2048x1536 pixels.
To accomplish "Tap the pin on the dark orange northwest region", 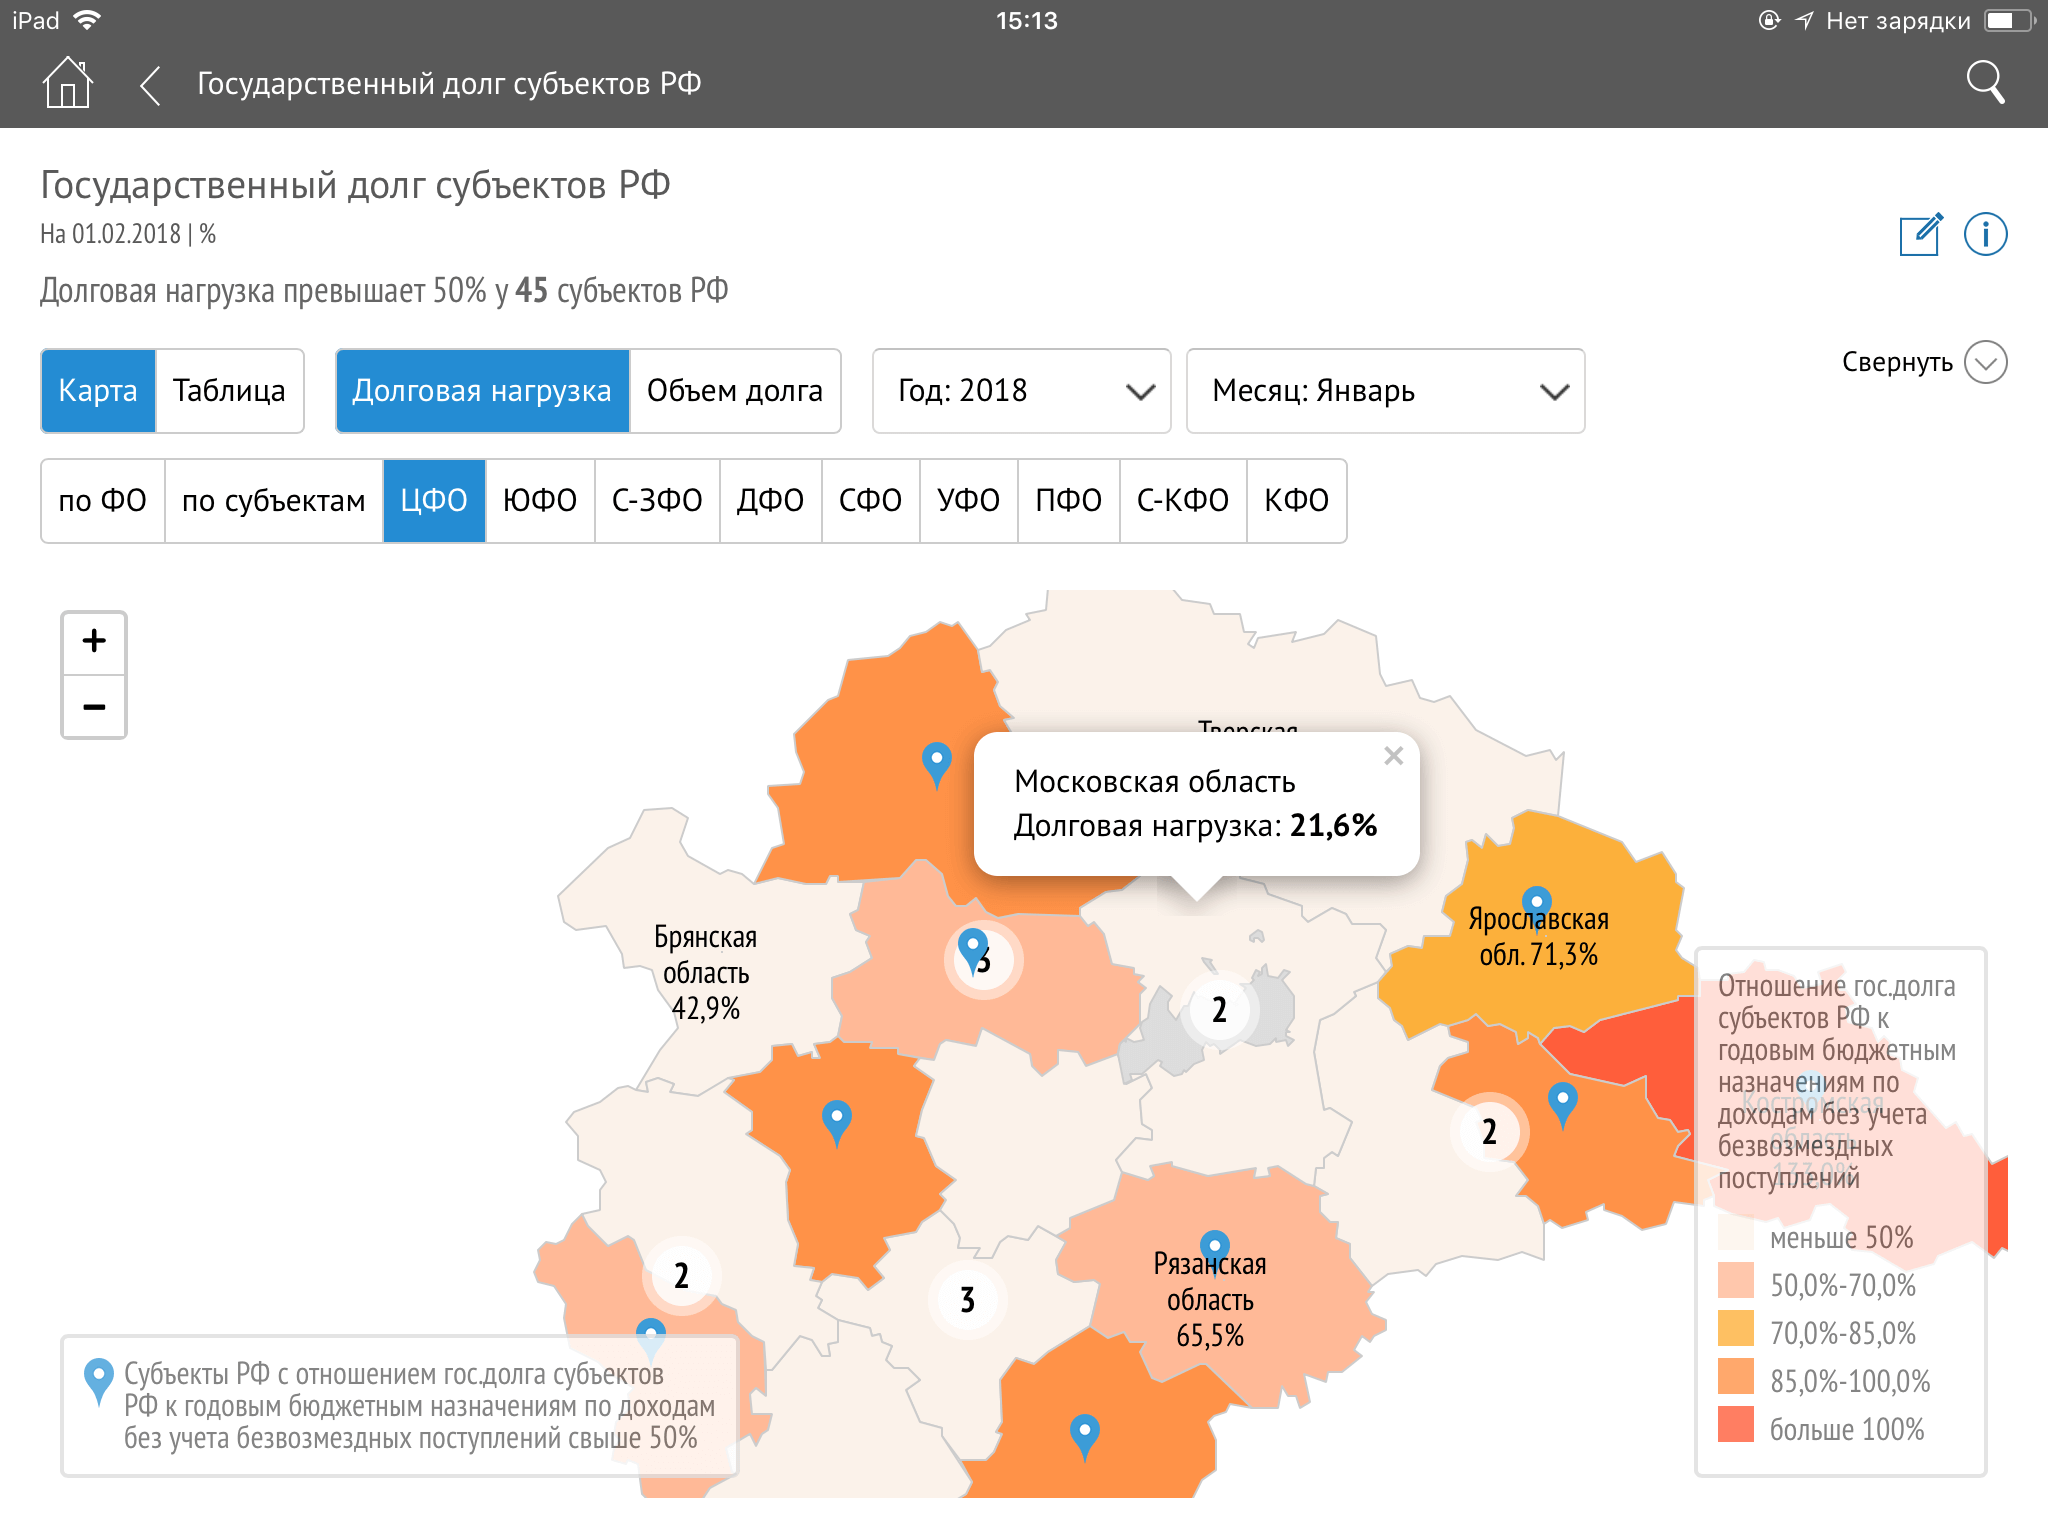I will tap(936, 765).
